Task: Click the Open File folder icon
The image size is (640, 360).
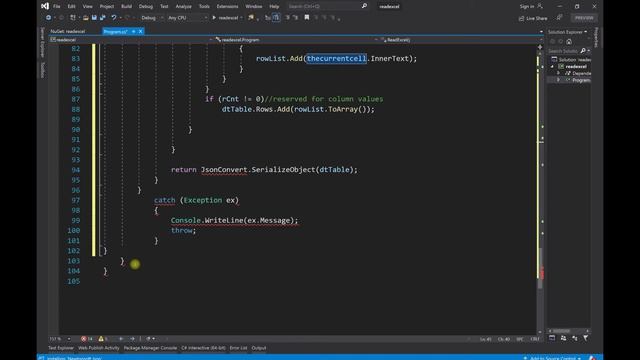Action: (85, 18)
